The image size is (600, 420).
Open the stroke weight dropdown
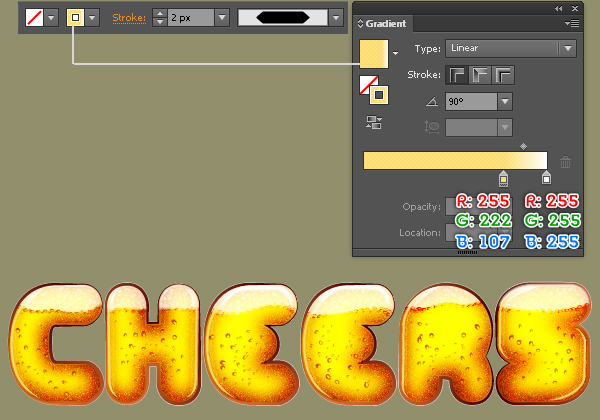point(222,18)
